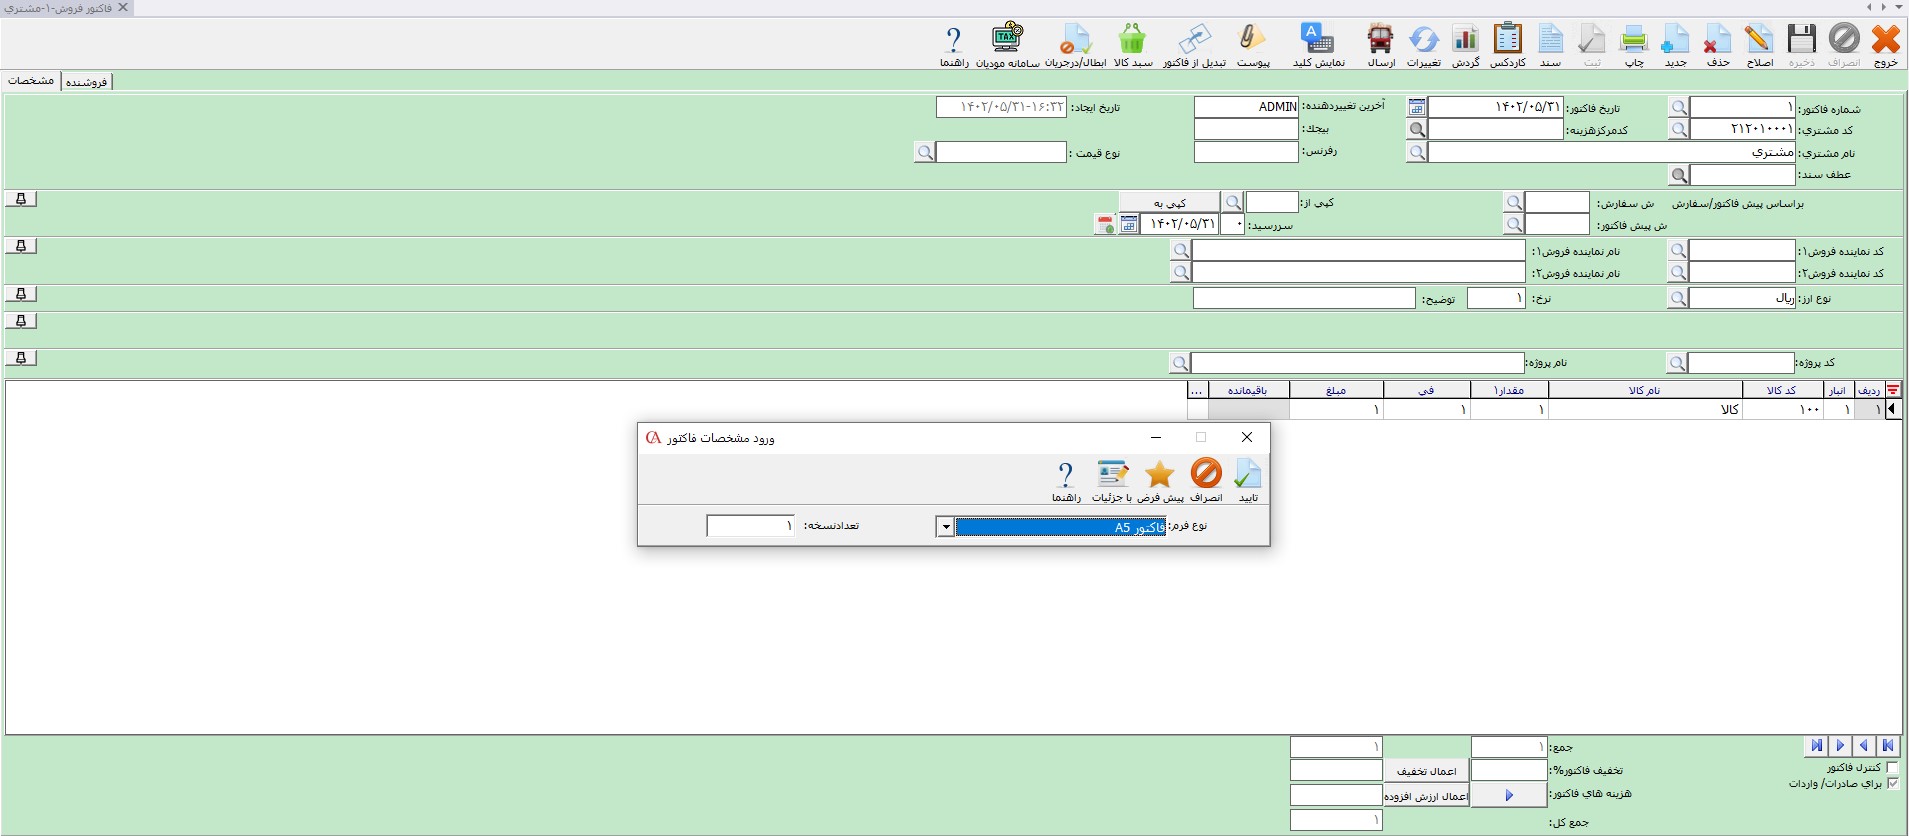Uncheck the برای صادرات/واردات checkbox

1892,783
